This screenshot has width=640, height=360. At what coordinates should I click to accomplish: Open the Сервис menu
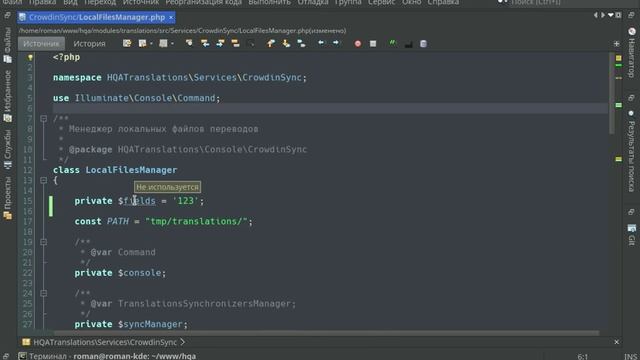pos(381,2)
